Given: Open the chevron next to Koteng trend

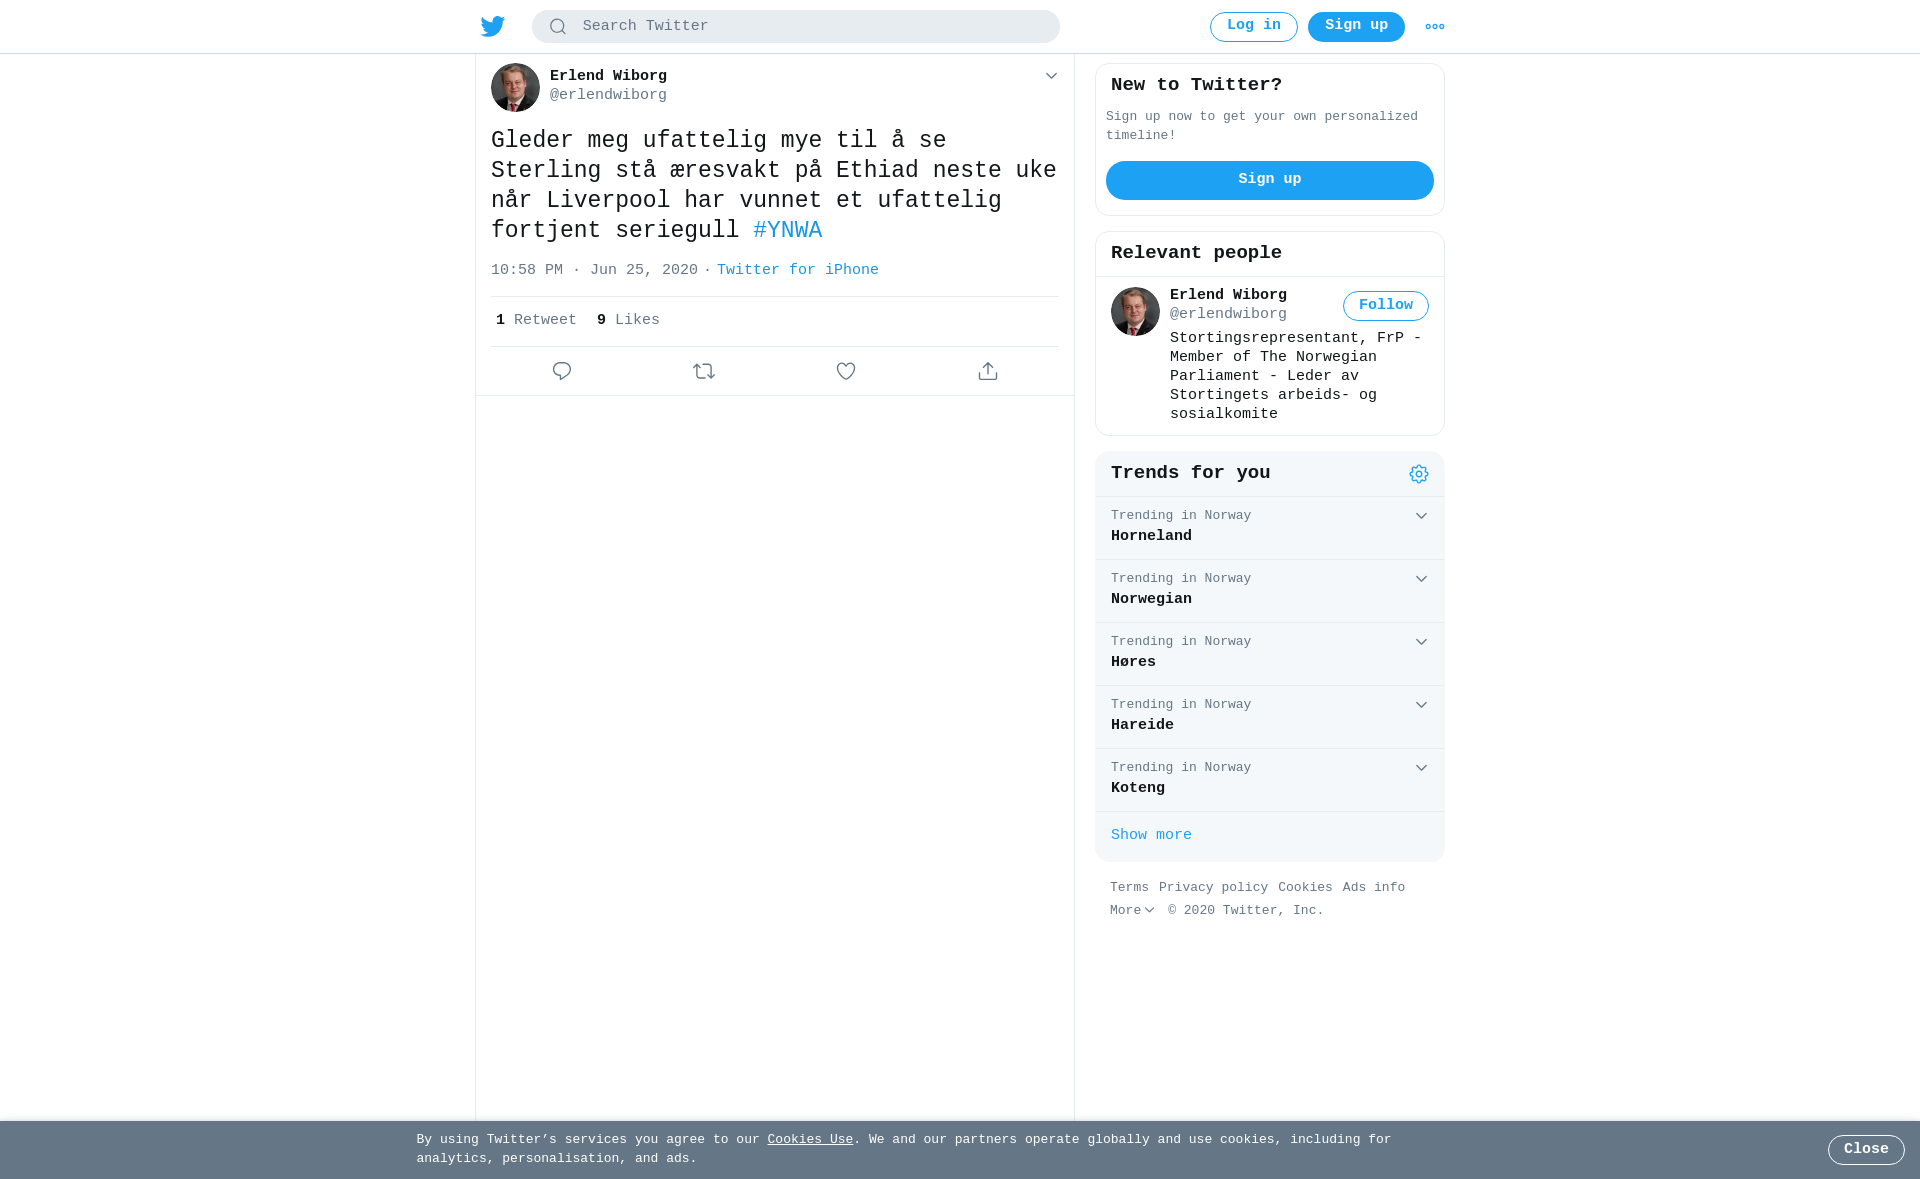Looking at the screenshot, I should [1421, 768].
